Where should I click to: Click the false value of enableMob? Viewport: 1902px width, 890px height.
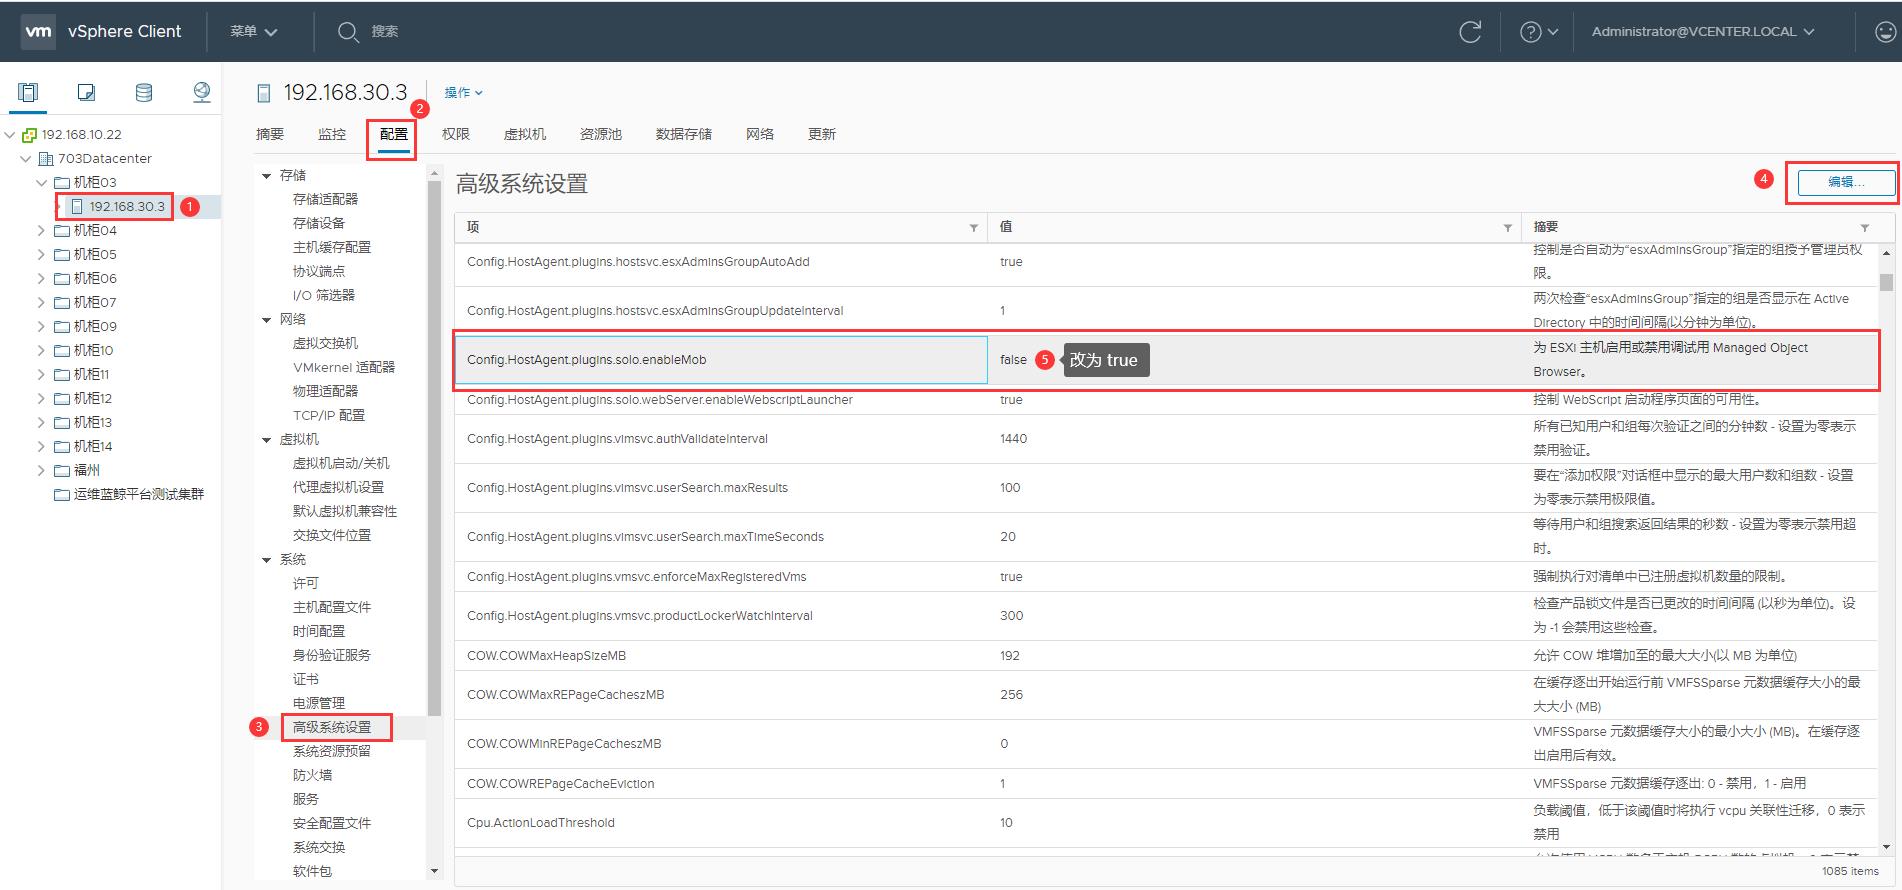1013,360
